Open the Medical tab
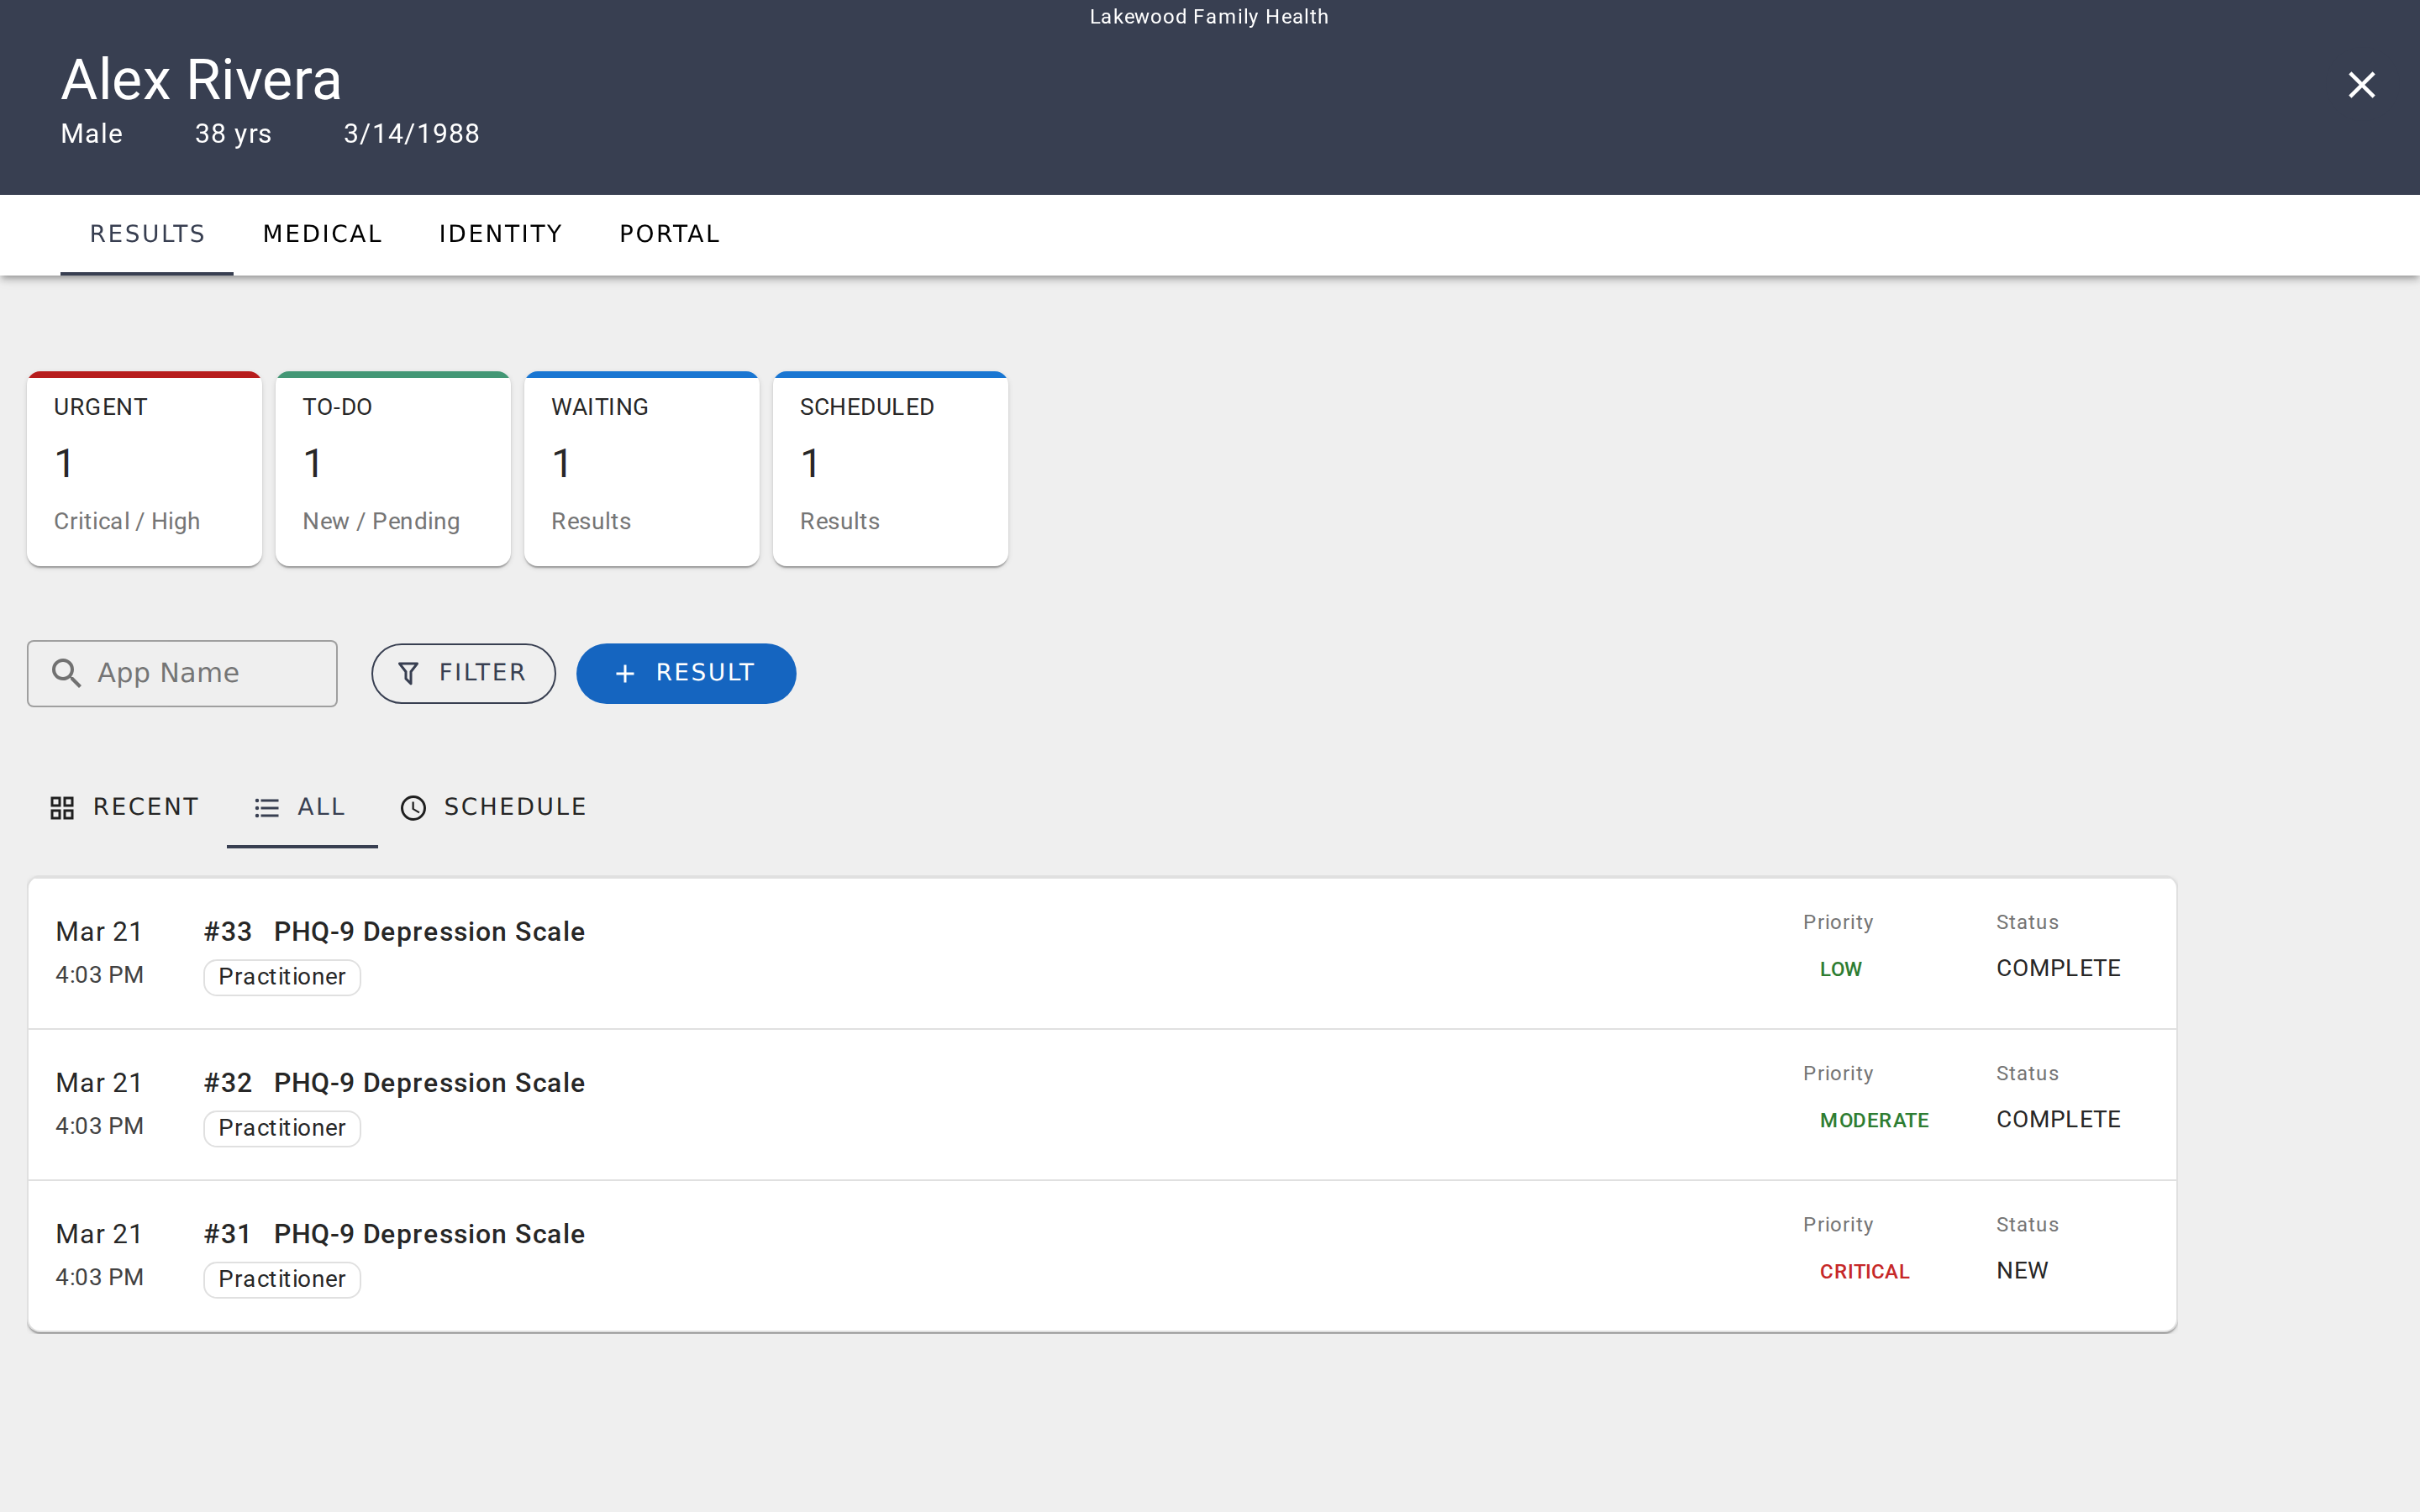The width and height of the screenshot is (2420, 1512). (x=322, y=234)
